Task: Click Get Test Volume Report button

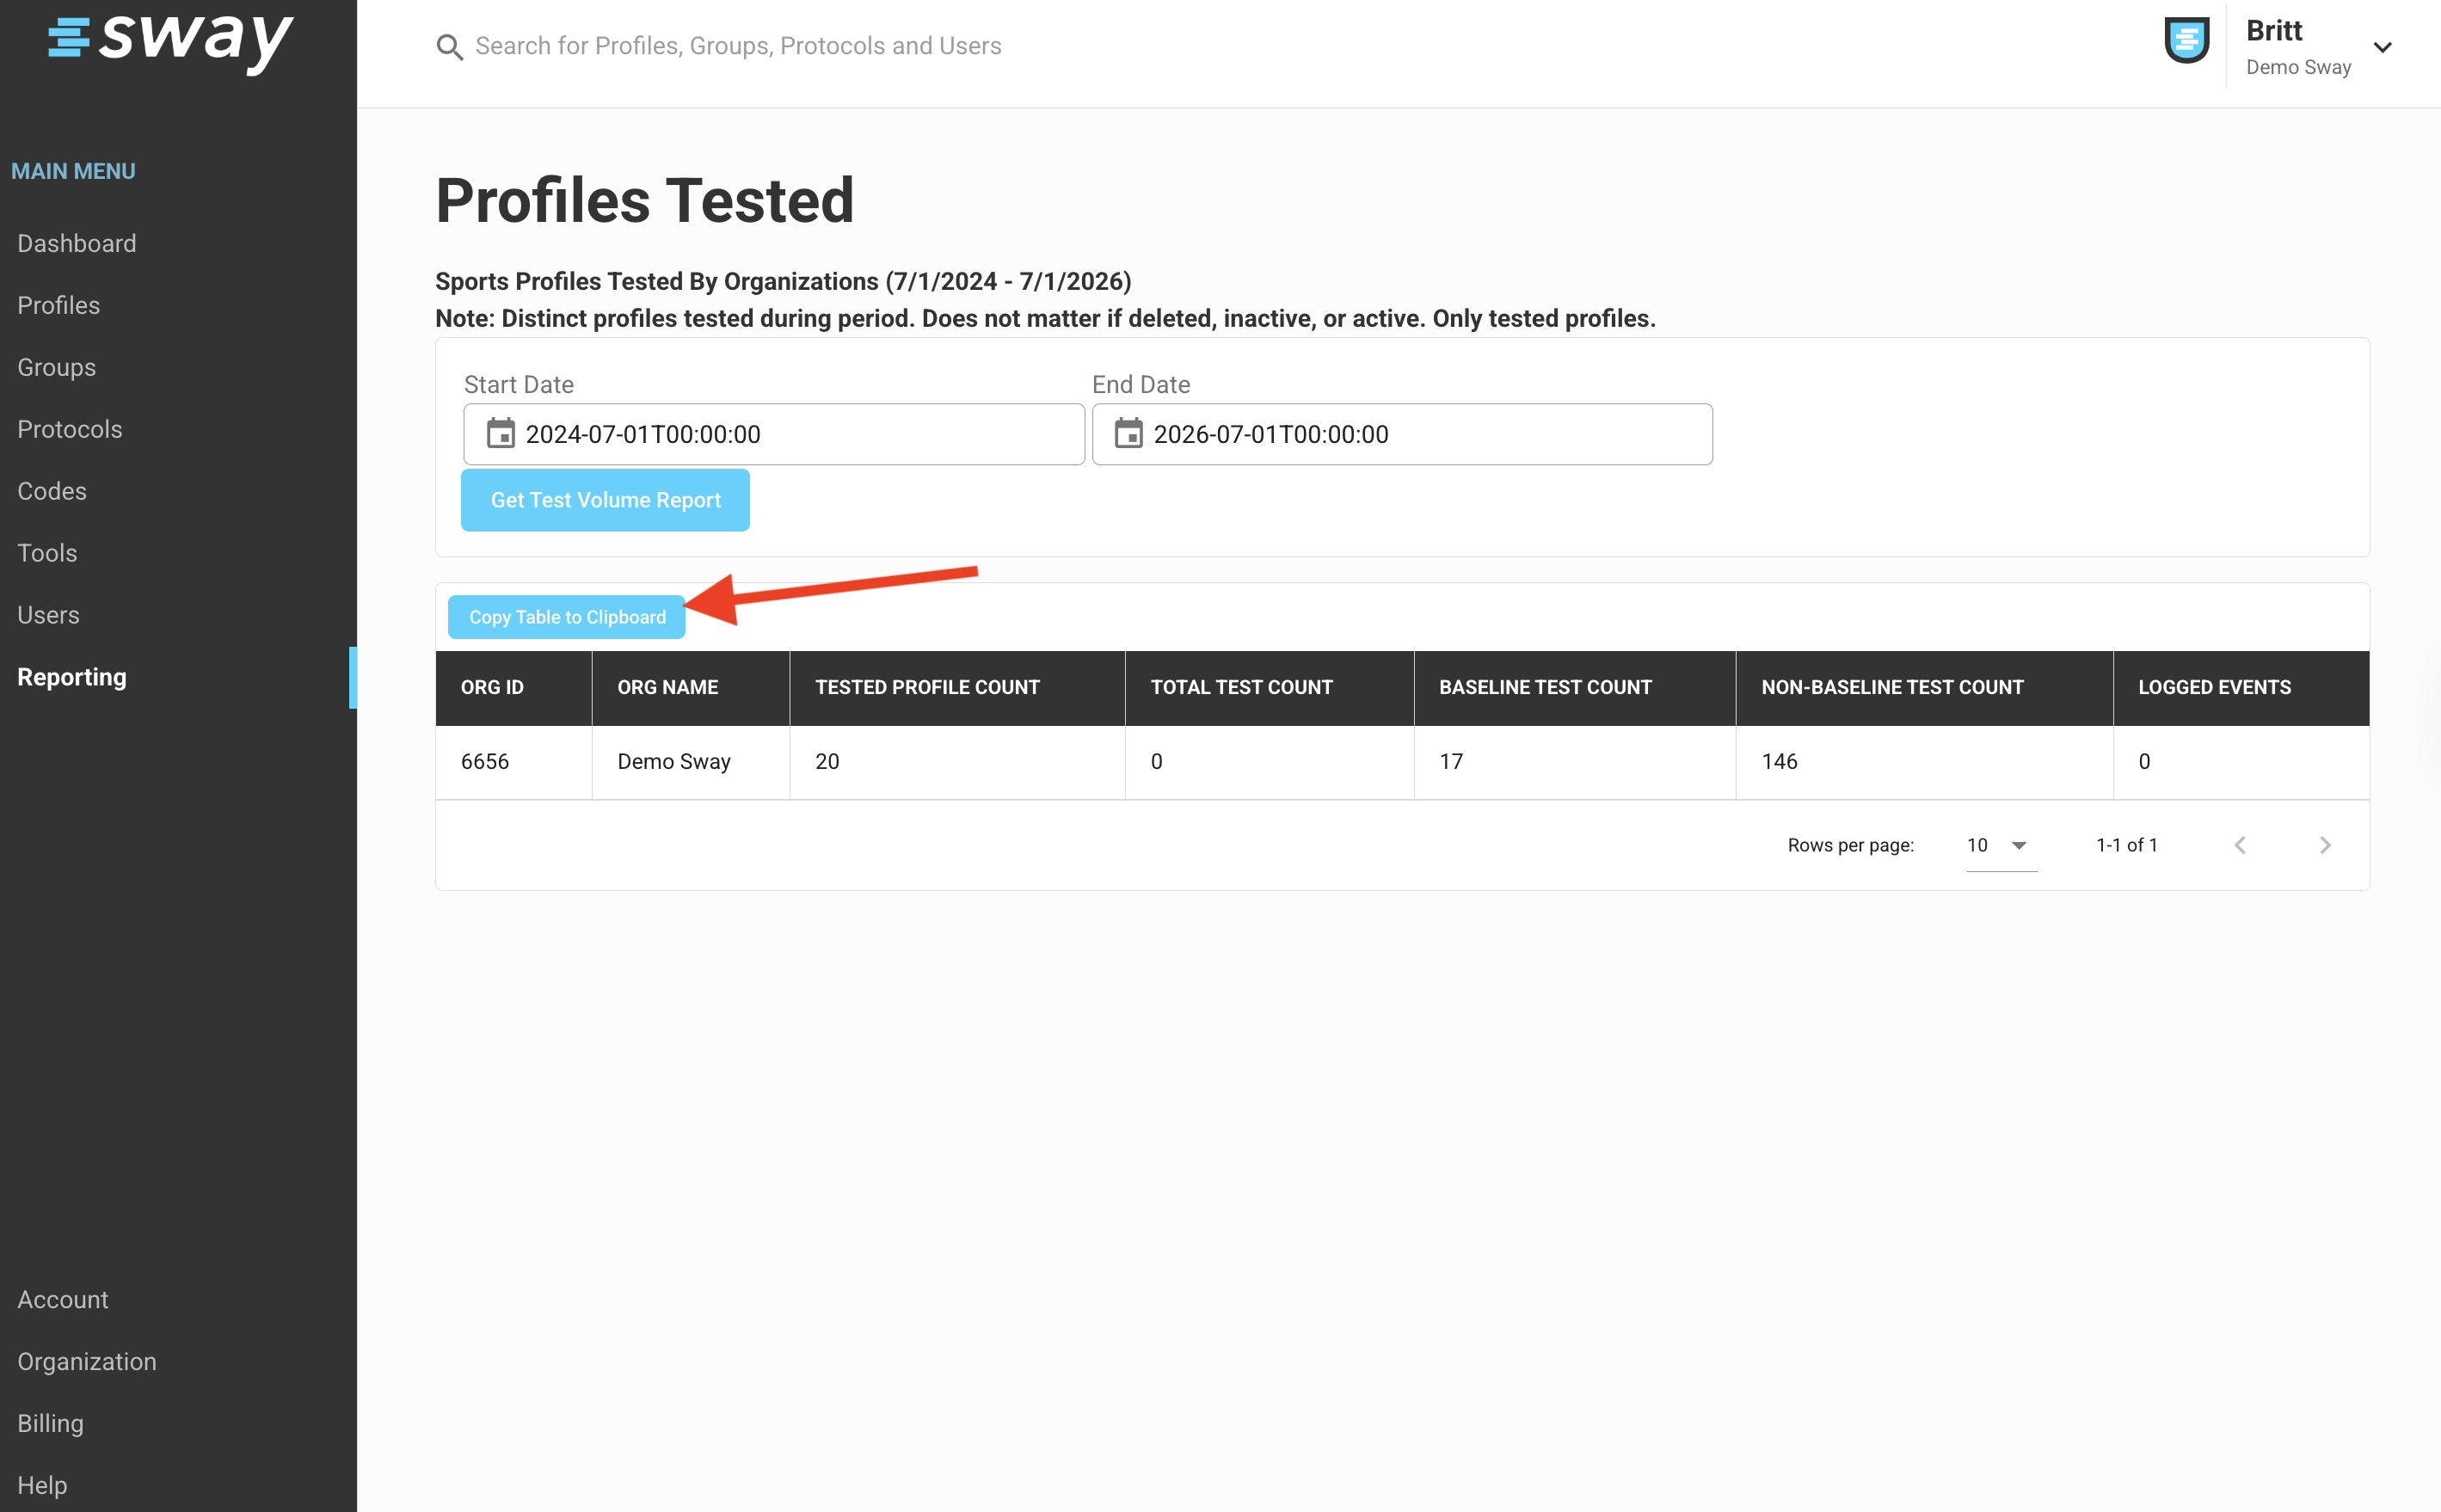Action: pyautogui.click(x=605, y=500)
